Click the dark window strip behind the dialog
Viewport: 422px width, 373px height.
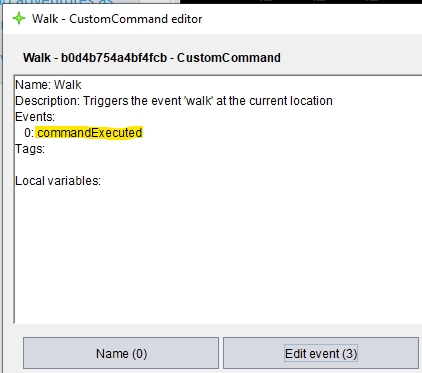[x=301, y=2]
